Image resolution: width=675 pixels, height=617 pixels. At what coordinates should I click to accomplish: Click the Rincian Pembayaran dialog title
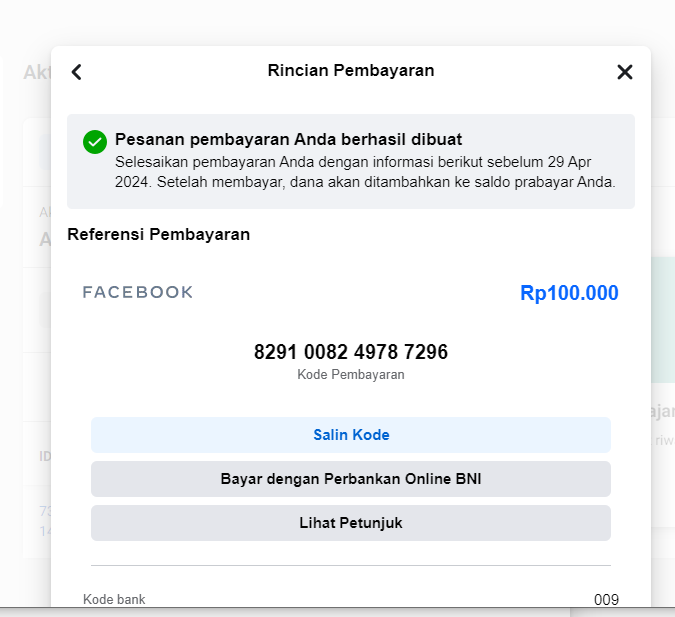[x=351, y=71]
